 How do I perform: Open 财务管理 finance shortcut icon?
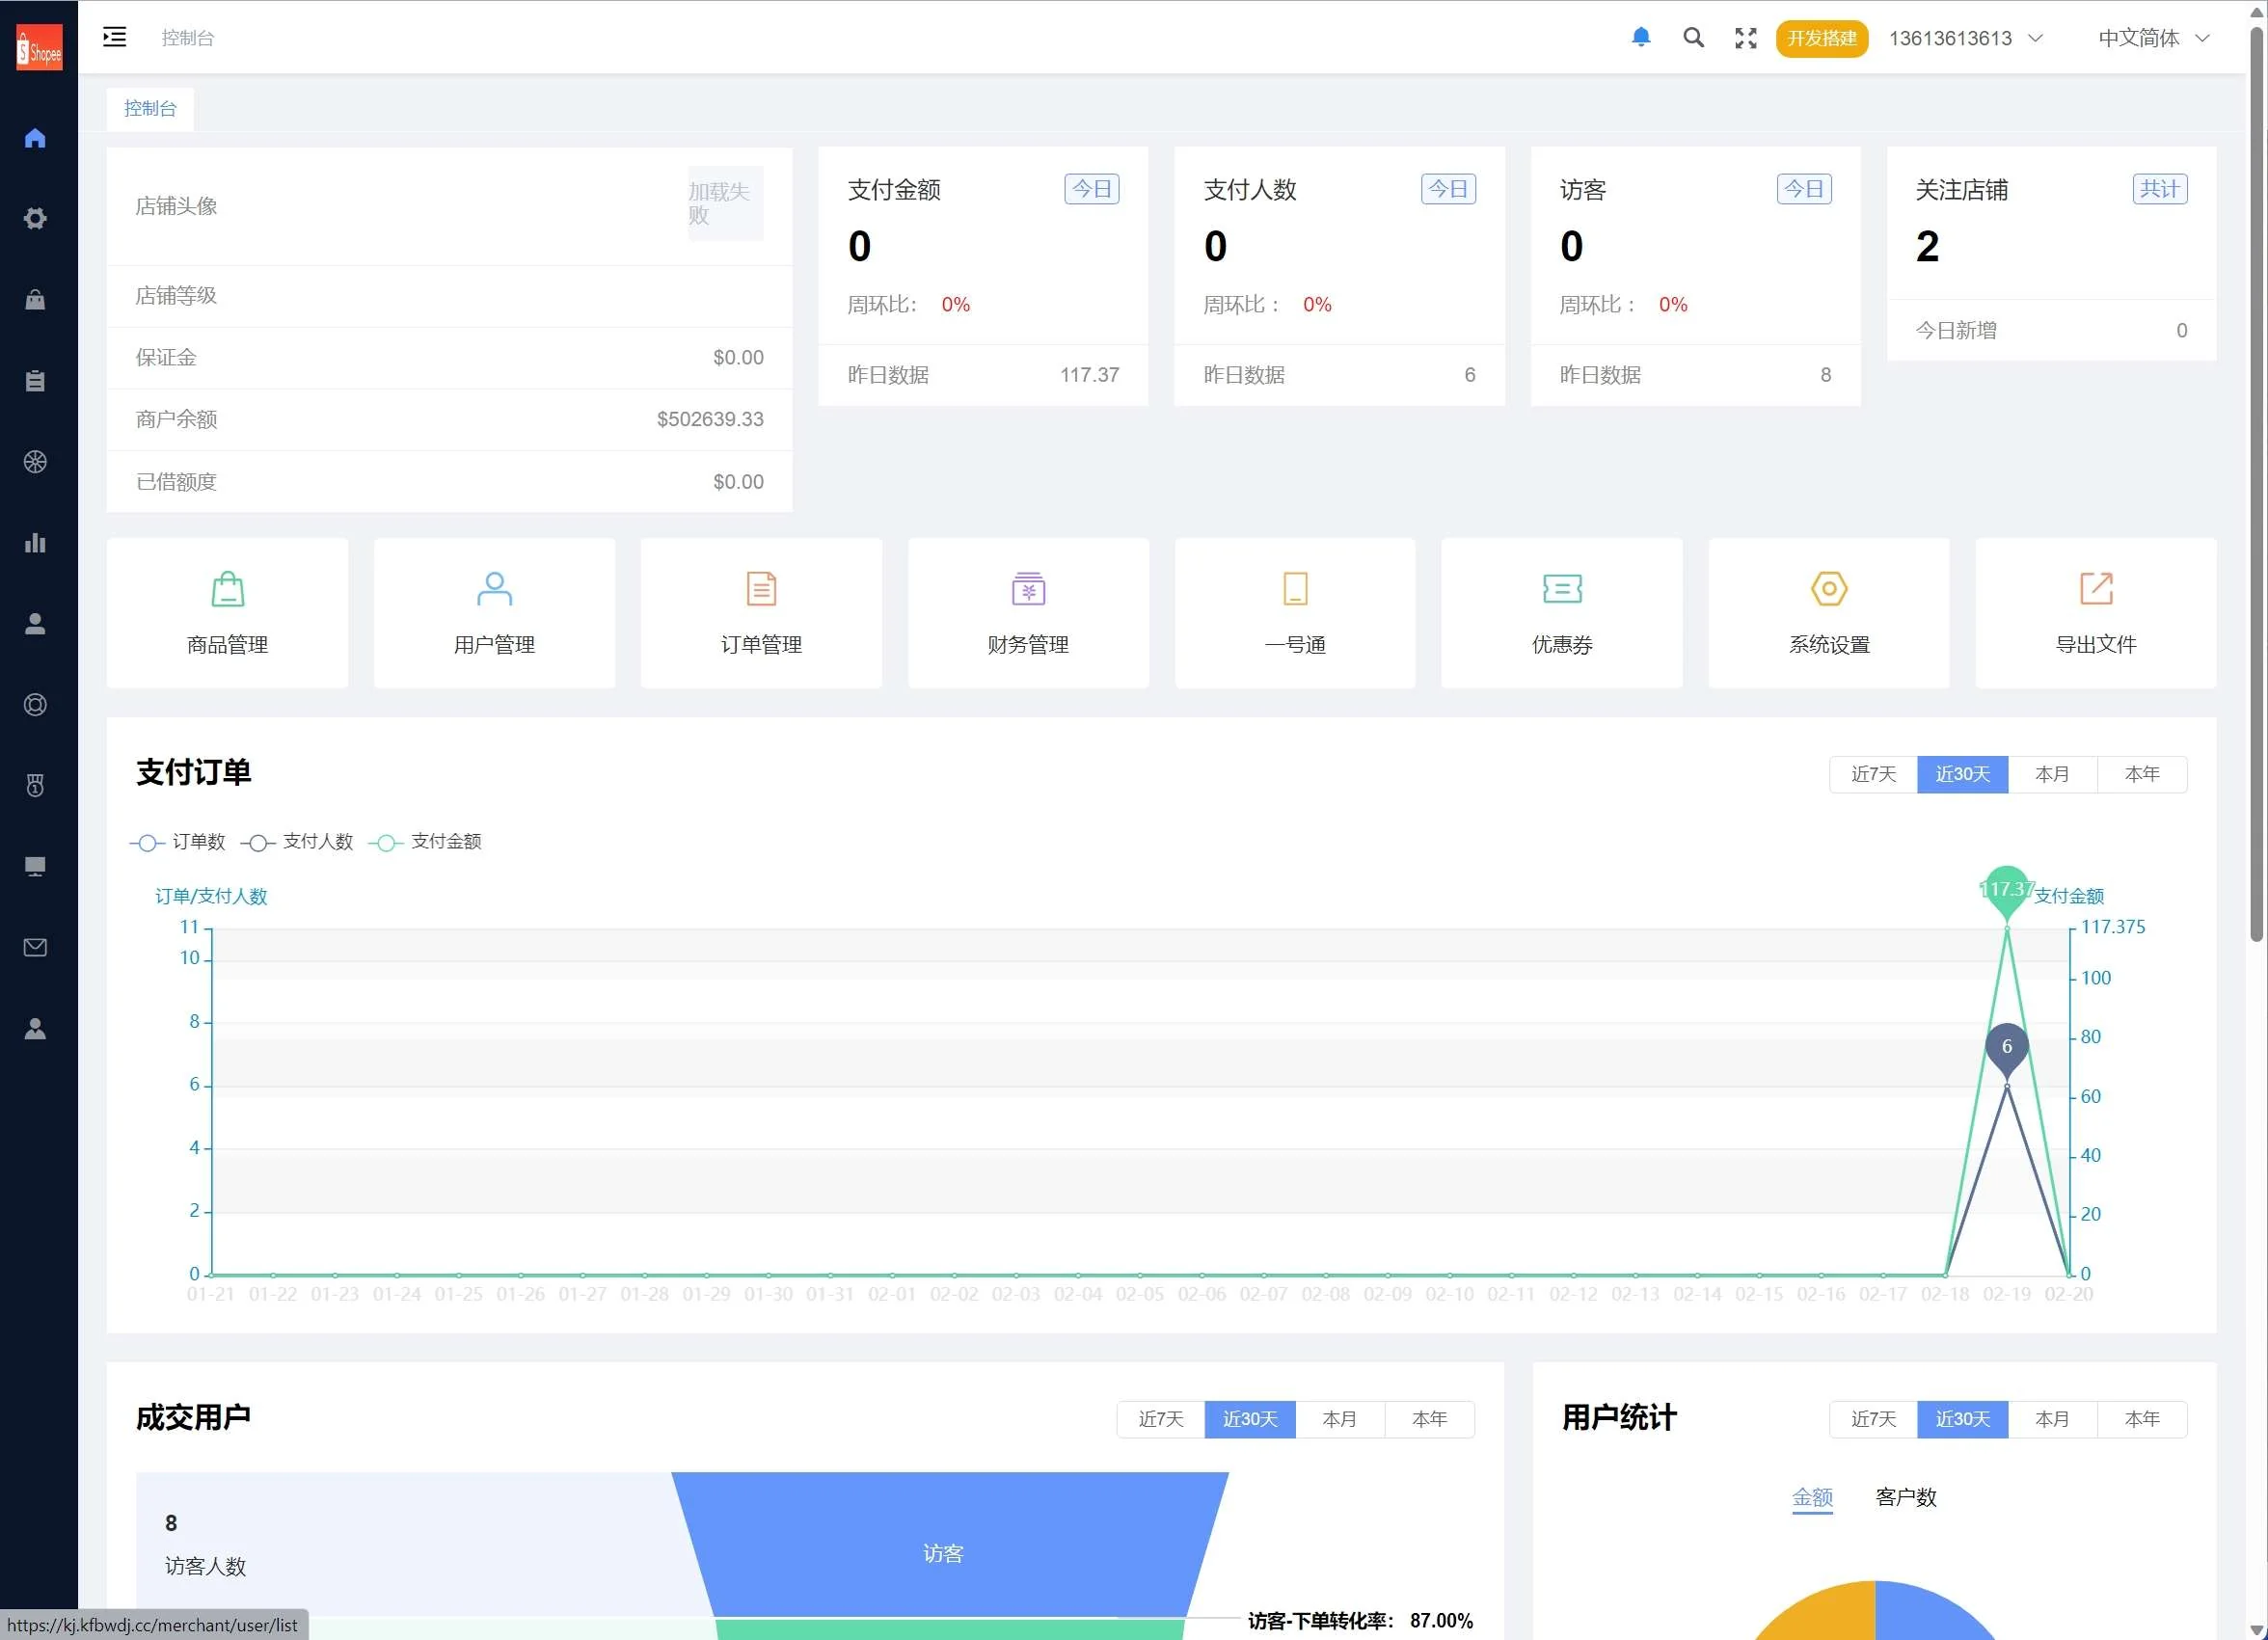click(1027, 589)
